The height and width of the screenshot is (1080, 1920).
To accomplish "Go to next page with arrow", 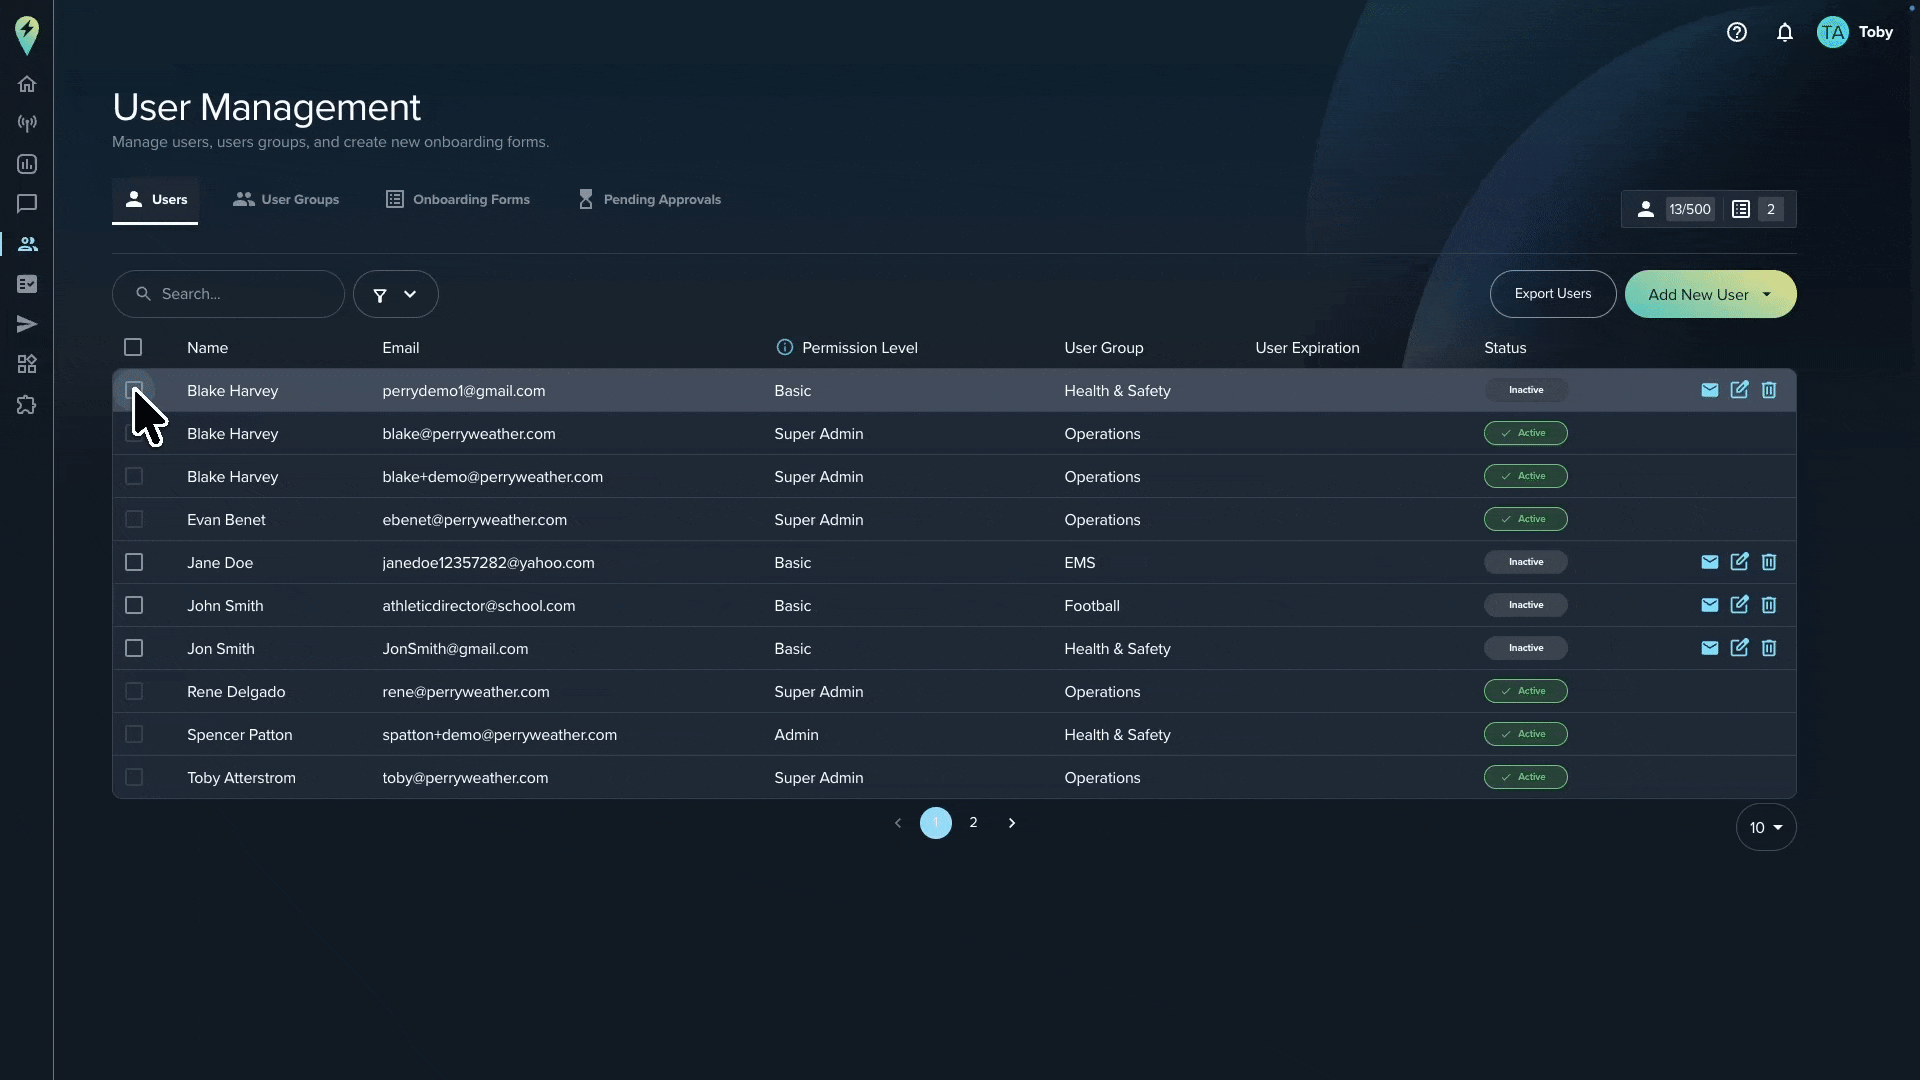I will [x=1012, y=823].
